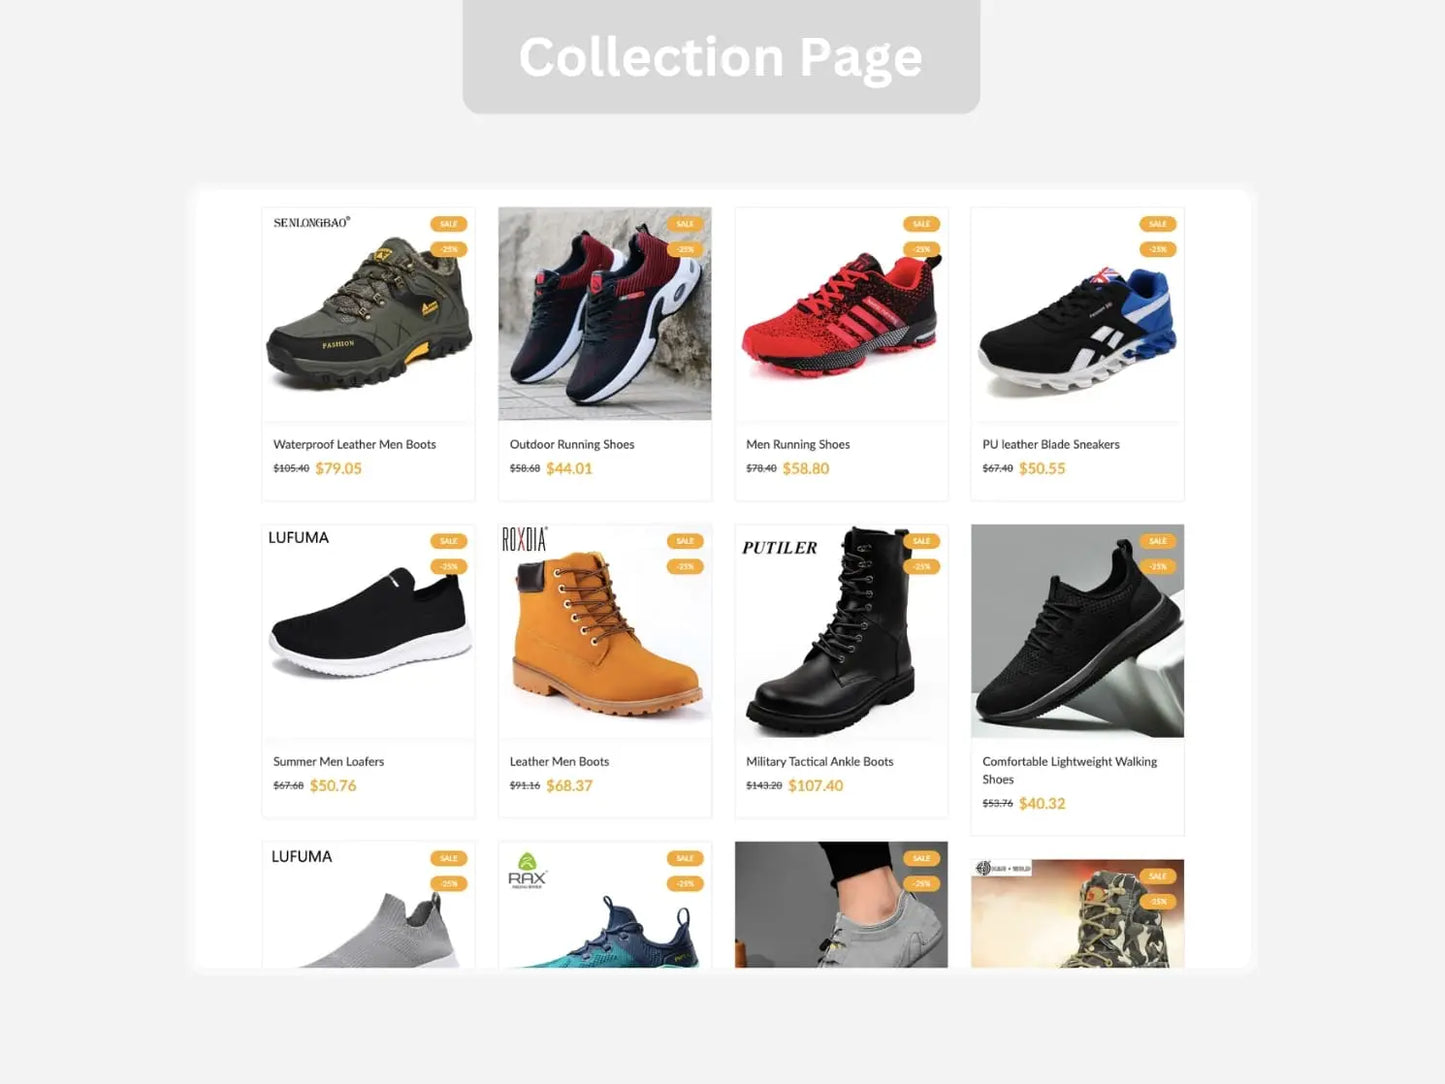Viewport: 1445px width, 1084px height.
Task: Click the Leather Men Boots title link
Action: point(559,762)
